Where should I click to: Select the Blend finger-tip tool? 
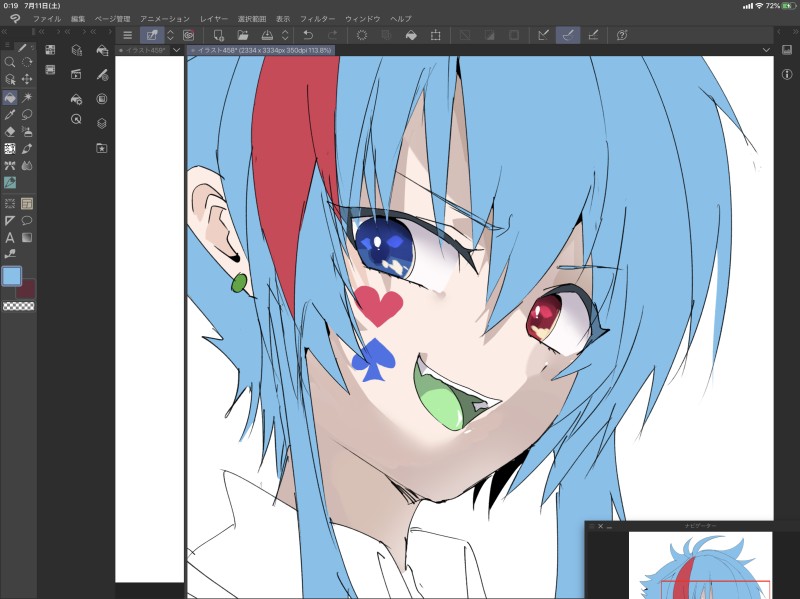(9, 165)
